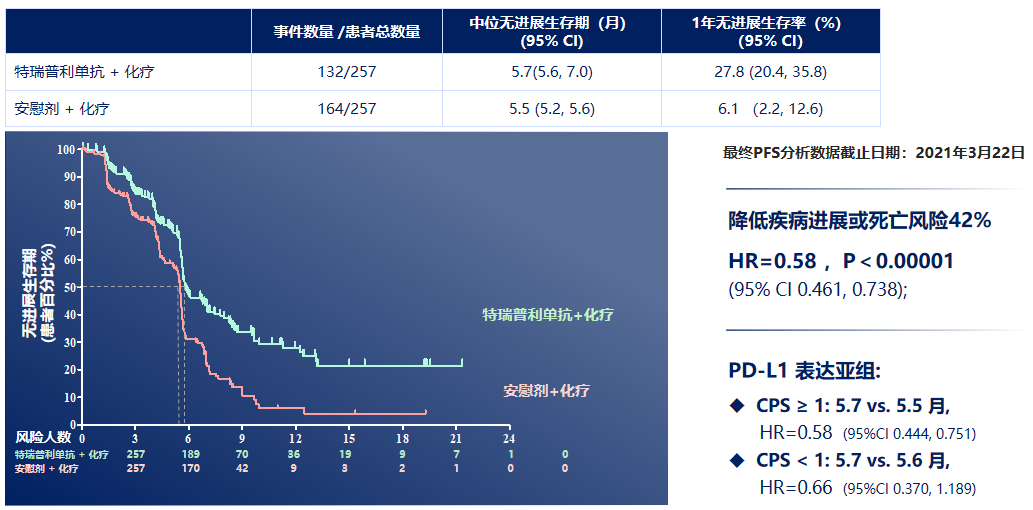Select the 1年无进展生存率 column header
The image size is (1033, 510).
(769, 32)
